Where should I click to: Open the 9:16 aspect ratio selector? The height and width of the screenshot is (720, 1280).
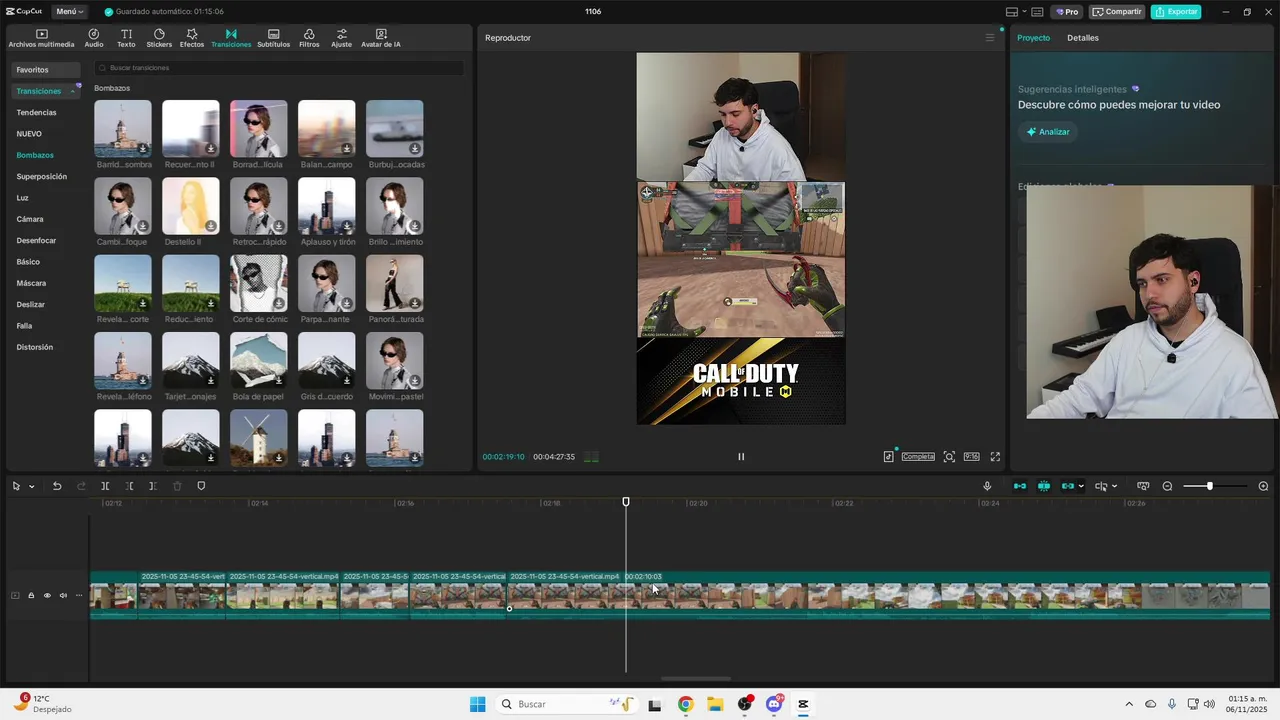(971, 456)
